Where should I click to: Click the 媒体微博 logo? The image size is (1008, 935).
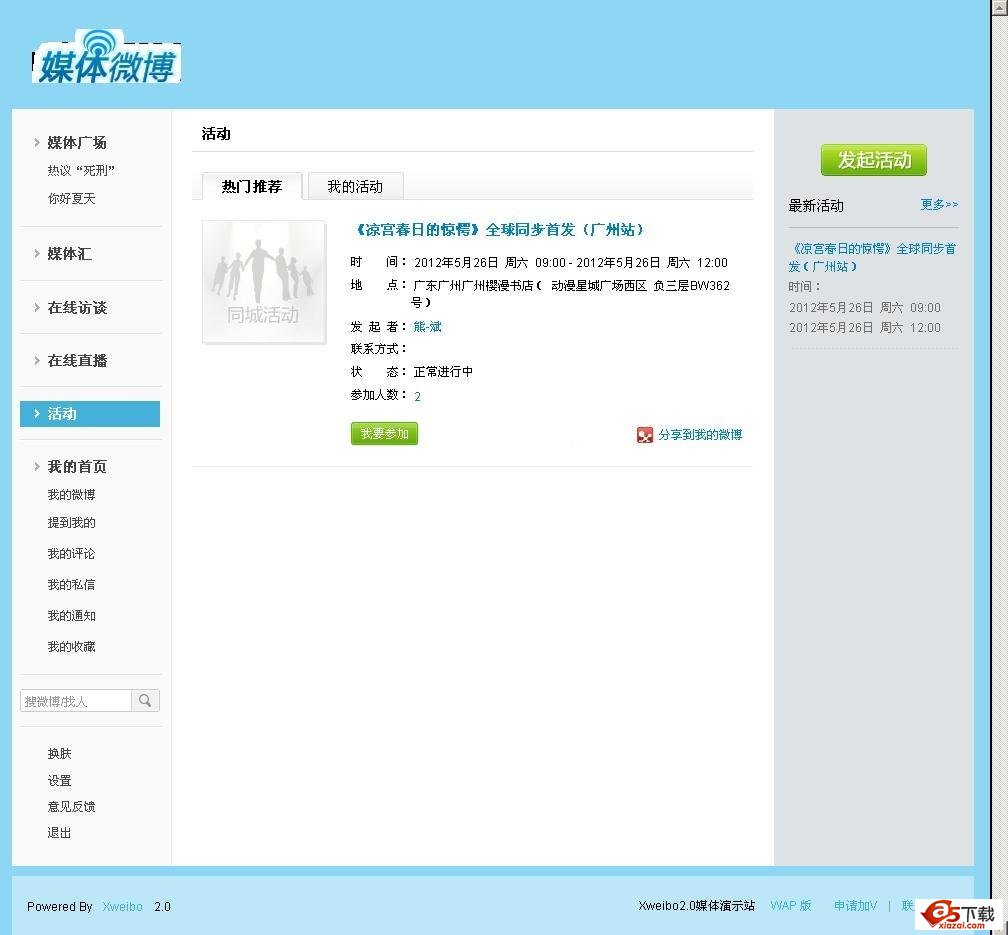click(x=106, y=58)
